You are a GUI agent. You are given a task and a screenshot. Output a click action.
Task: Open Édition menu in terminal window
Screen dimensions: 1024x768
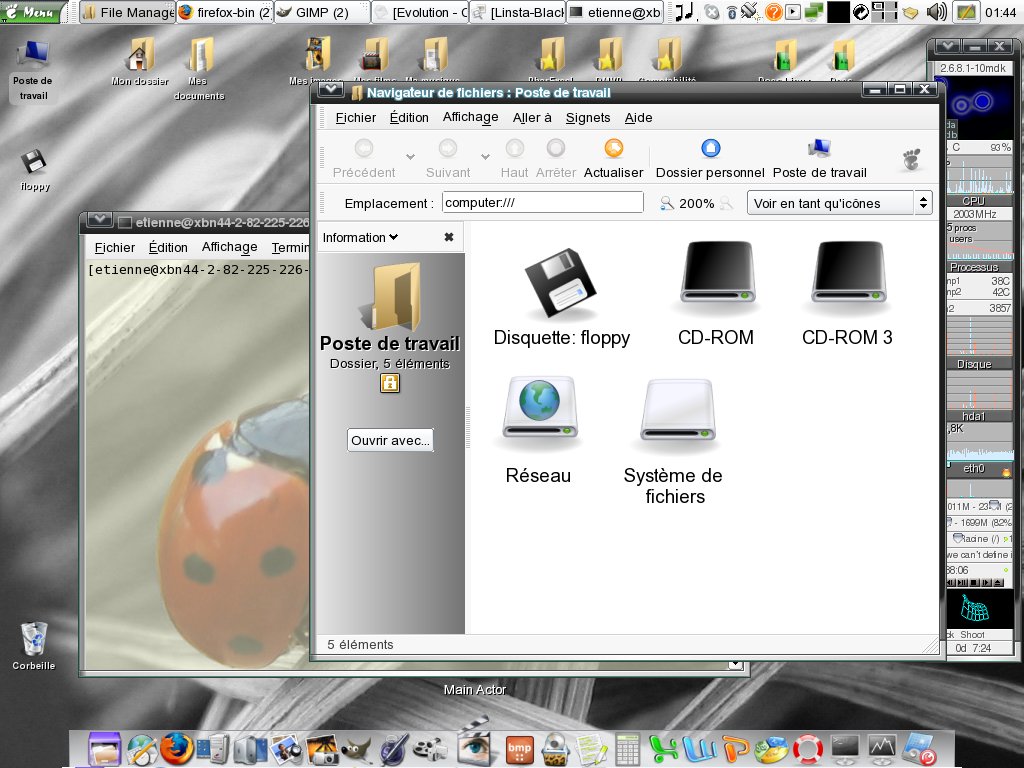coord(168,248)
